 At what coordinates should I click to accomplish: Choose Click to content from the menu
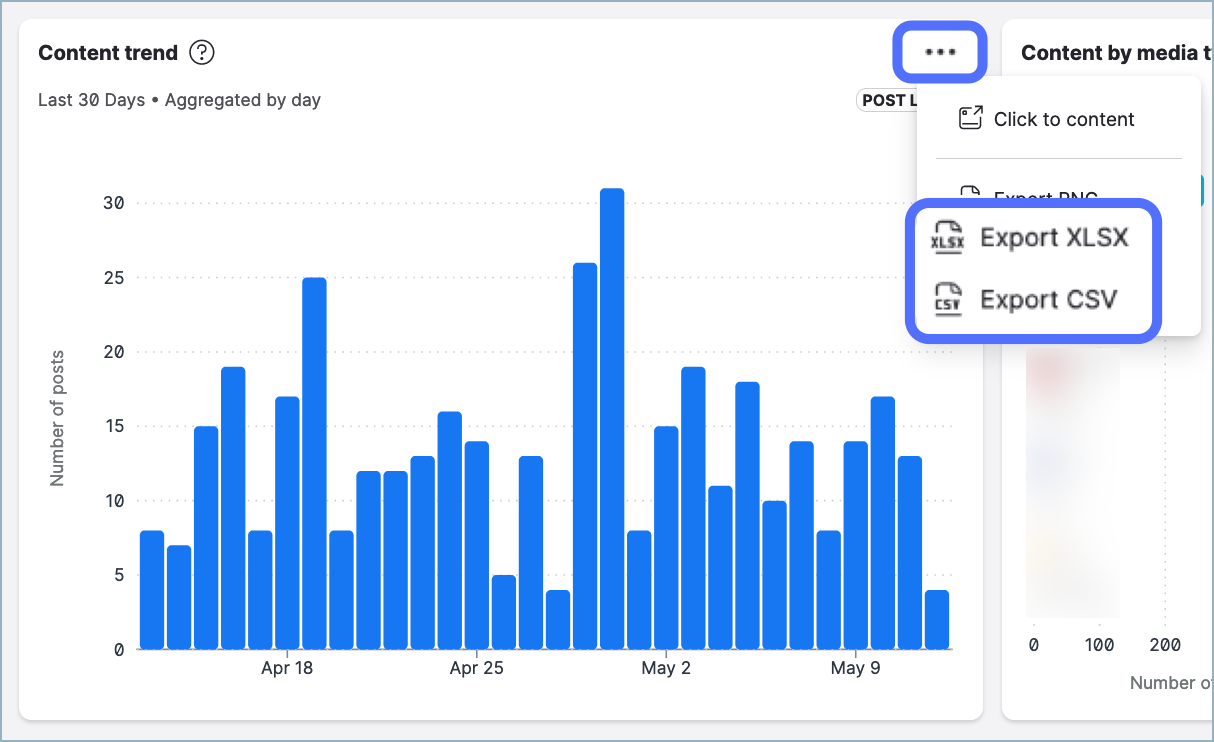(x=1064, y=118)
